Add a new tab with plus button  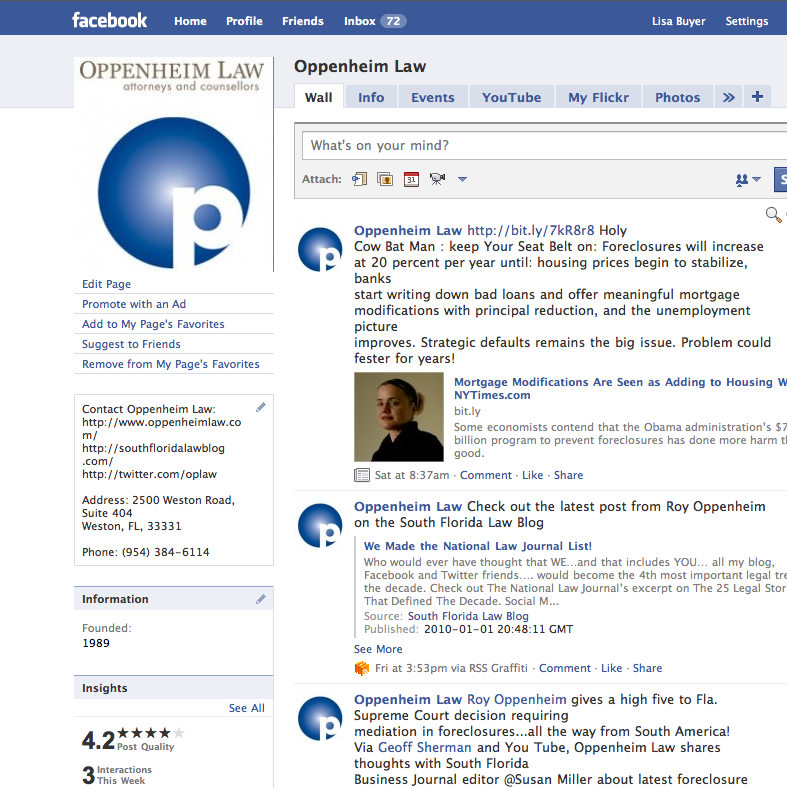757,96
